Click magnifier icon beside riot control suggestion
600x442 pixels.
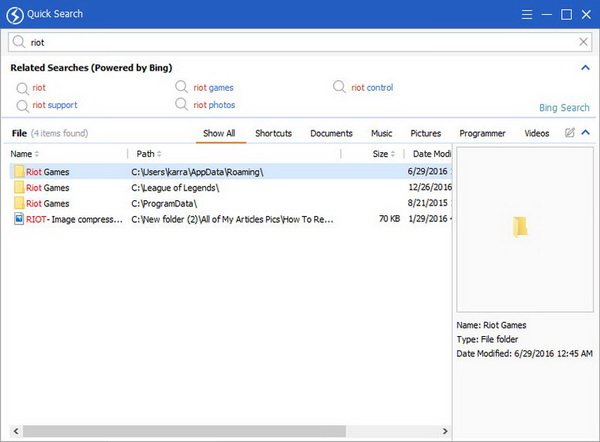tap(341, 88)
